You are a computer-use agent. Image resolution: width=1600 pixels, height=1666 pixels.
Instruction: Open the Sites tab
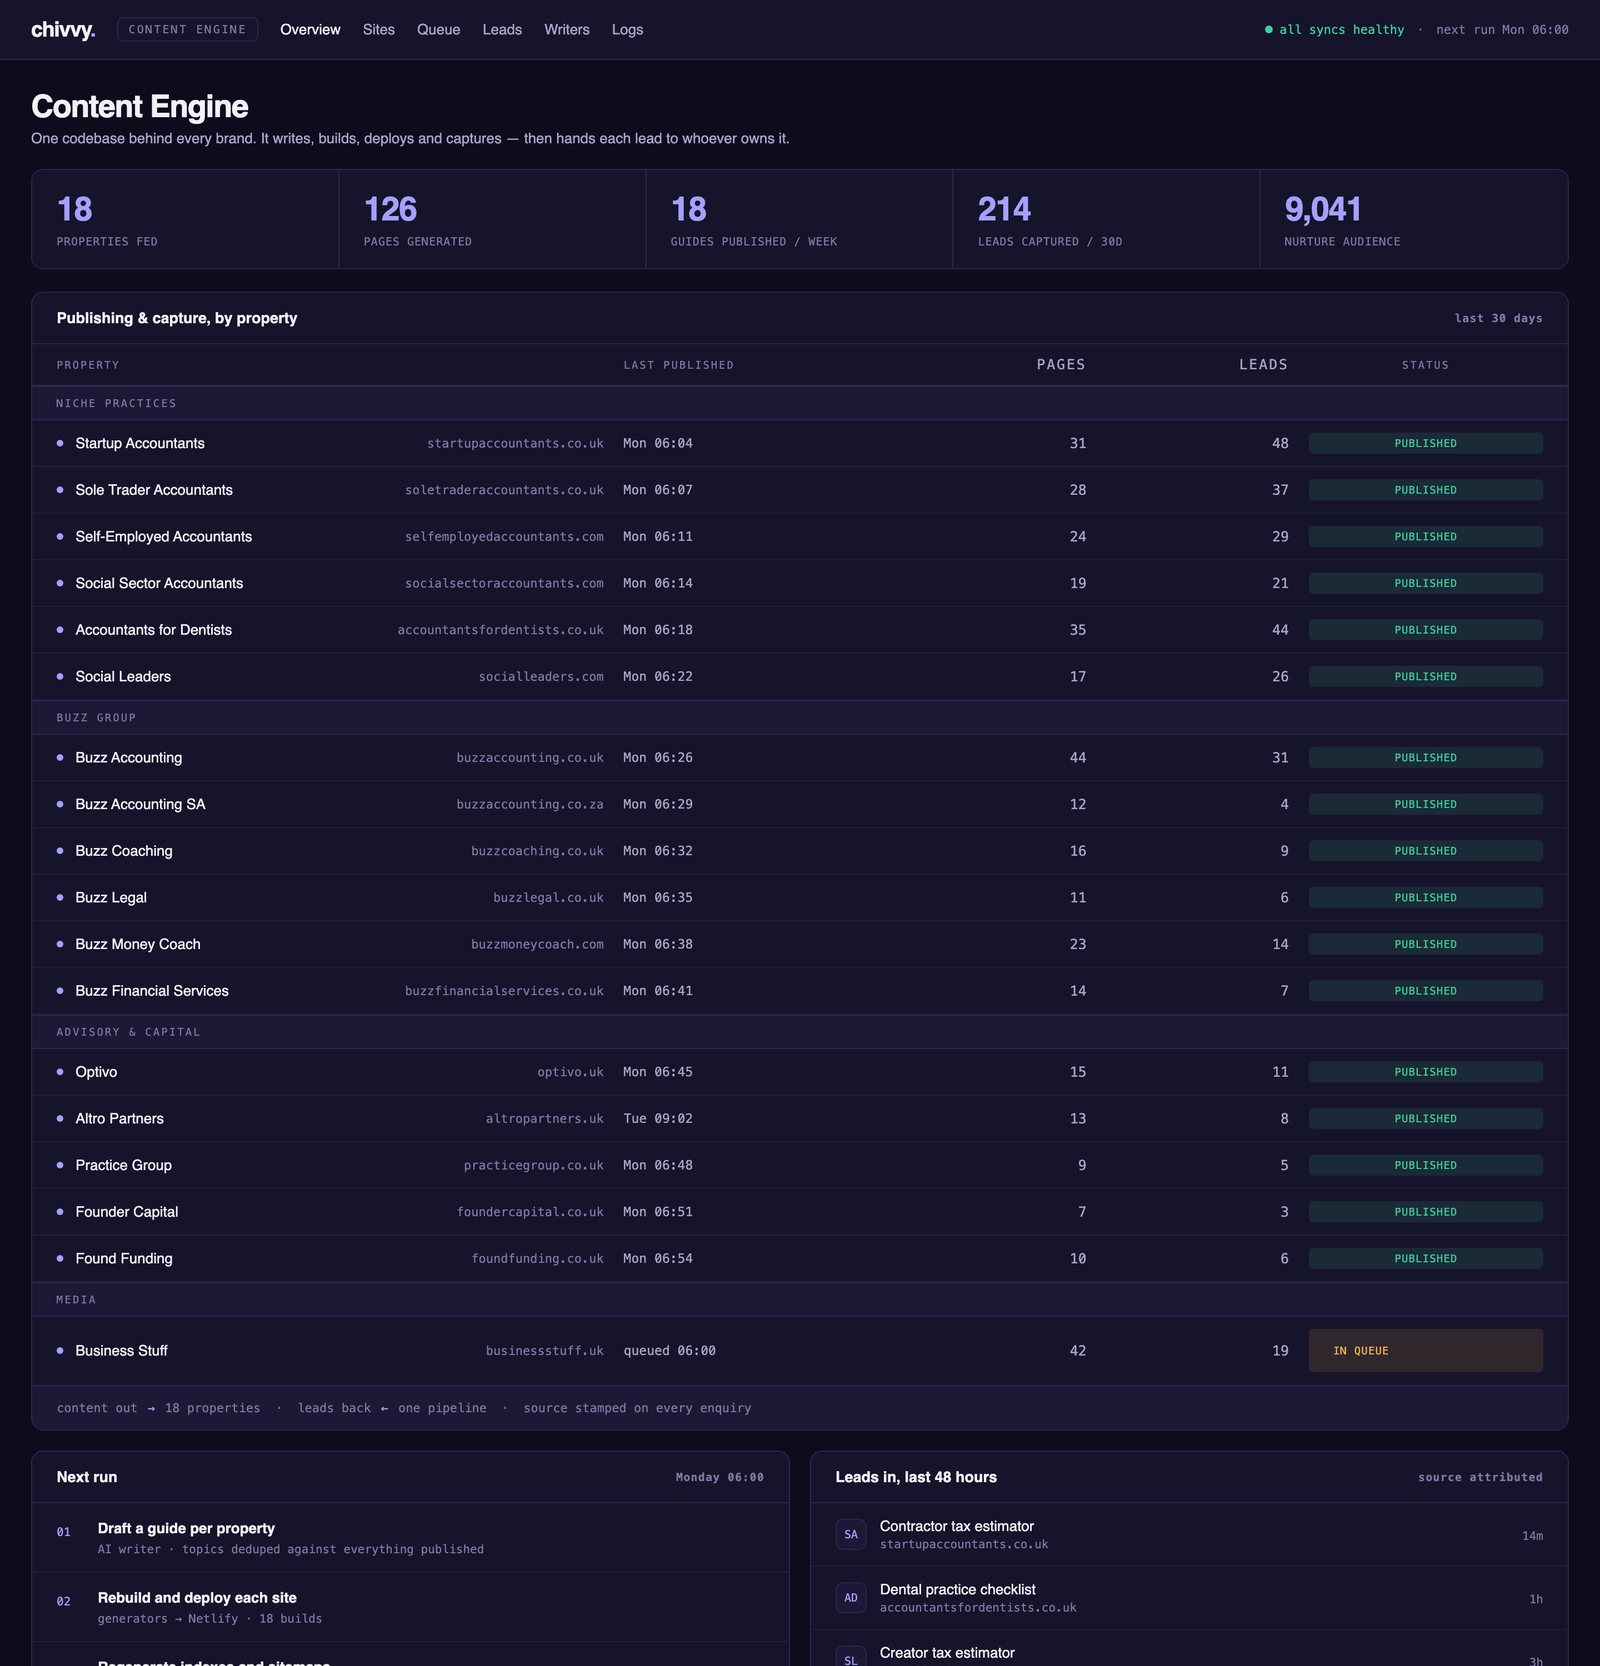click(x=379, y=30)
